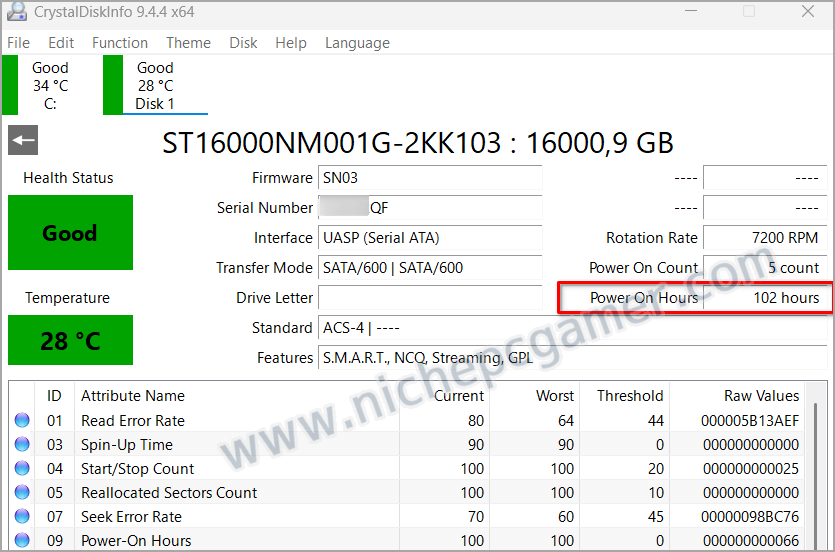Screen dimensions: 835x552
Task: Open the Disk menu
Action: pos(243,43)
